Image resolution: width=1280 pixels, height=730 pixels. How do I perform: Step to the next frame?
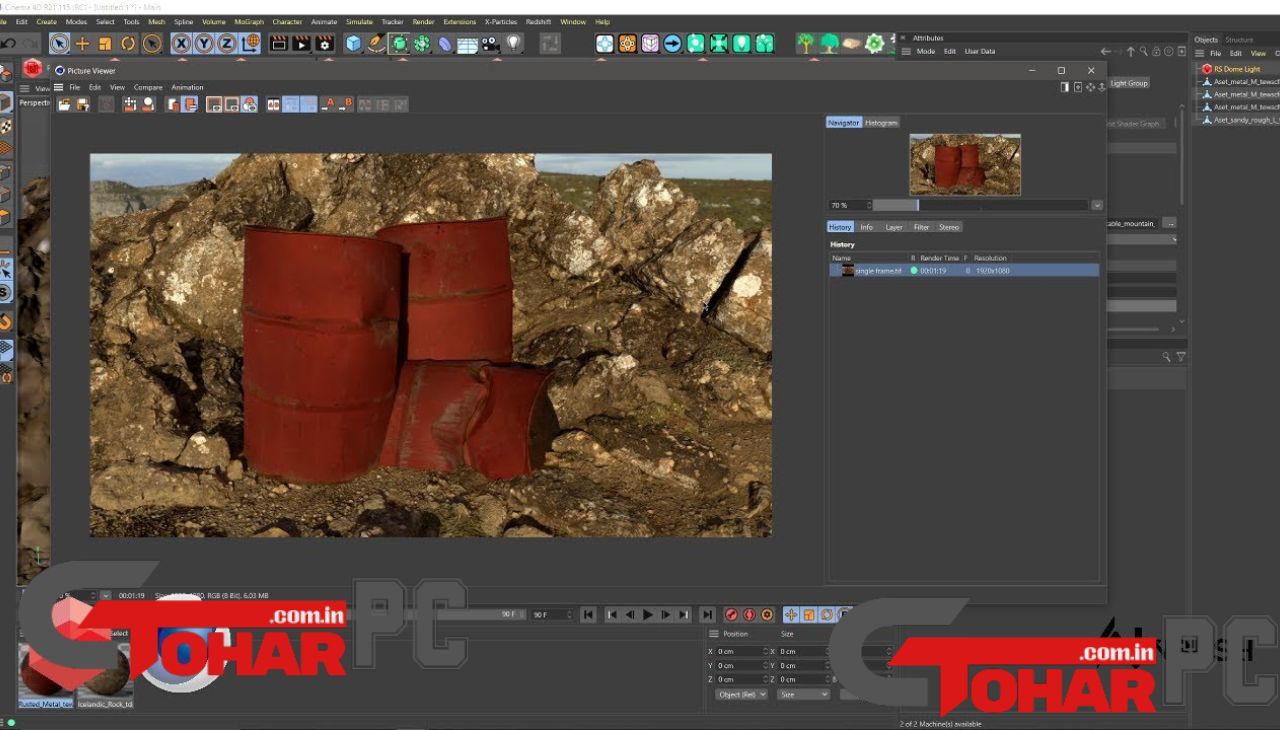[666, 615]
